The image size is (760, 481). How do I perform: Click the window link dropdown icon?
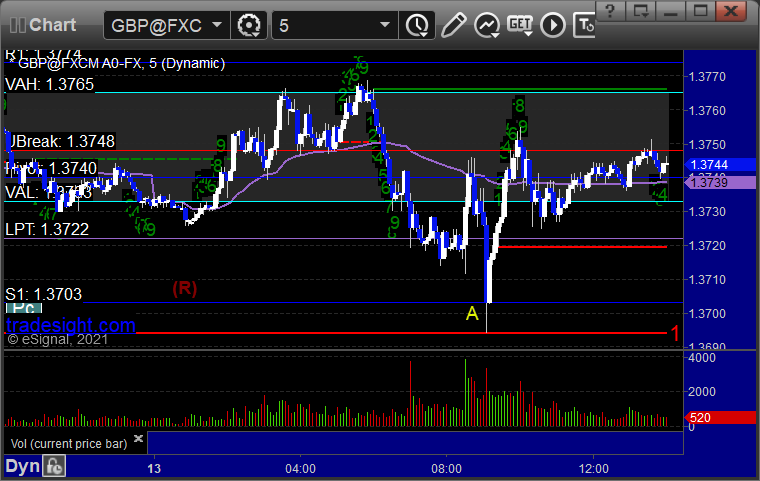(x=640, y=11)
